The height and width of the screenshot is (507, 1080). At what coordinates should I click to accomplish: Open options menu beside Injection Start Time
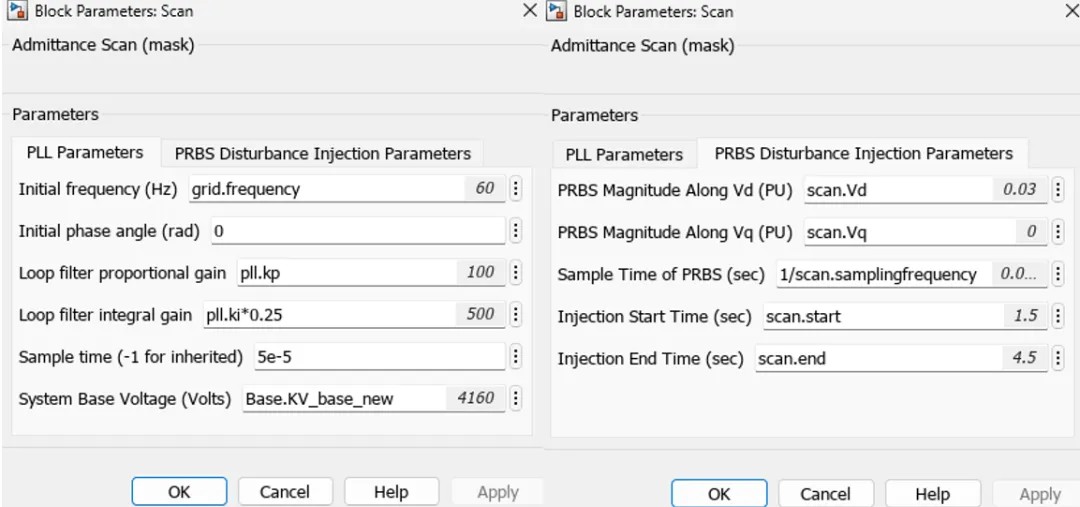pos(1055,316)
